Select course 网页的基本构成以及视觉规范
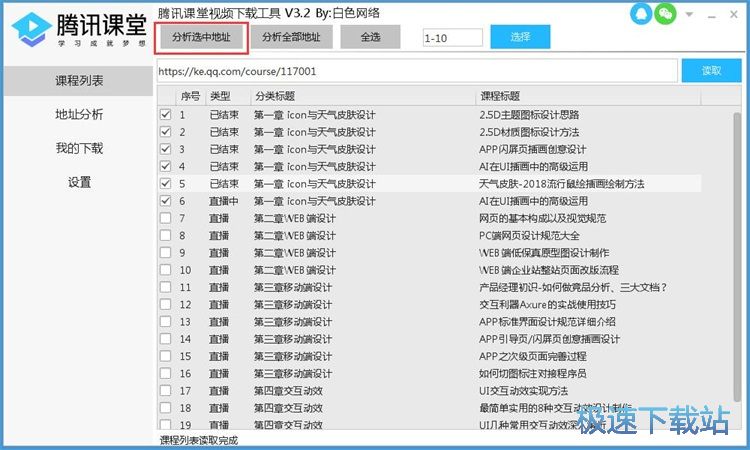 coord(542,218)
